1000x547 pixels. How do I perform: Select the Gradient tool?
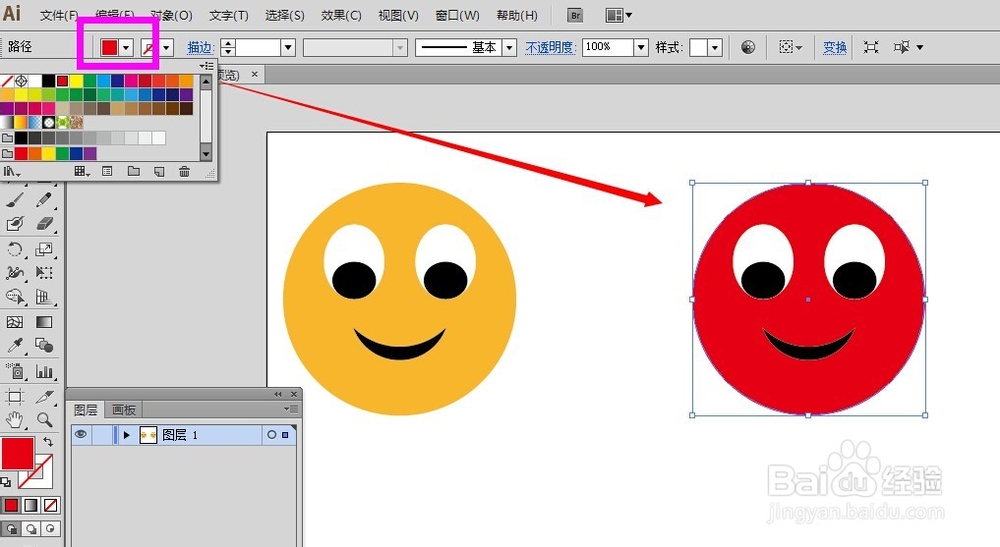(x=44, y=322)
